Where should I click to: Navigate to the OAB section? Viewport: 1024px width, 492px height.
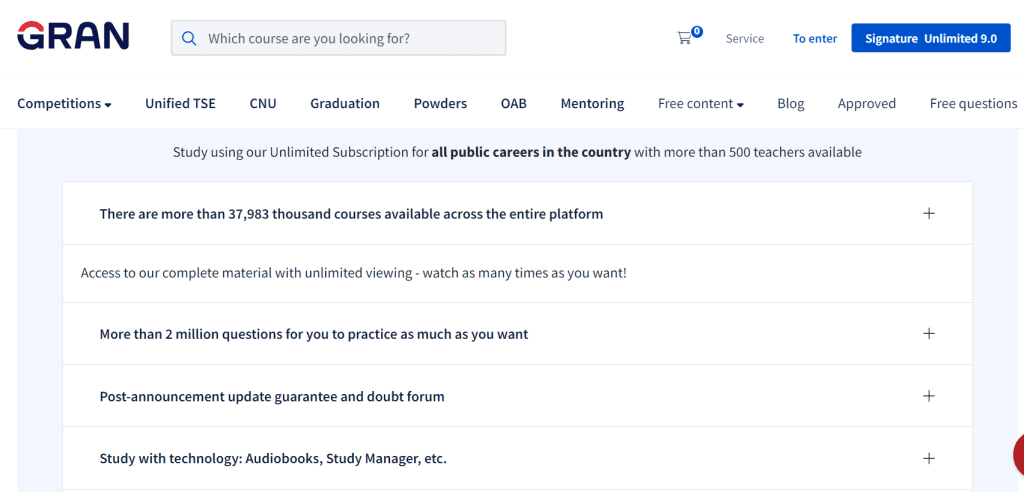[514, 103]
